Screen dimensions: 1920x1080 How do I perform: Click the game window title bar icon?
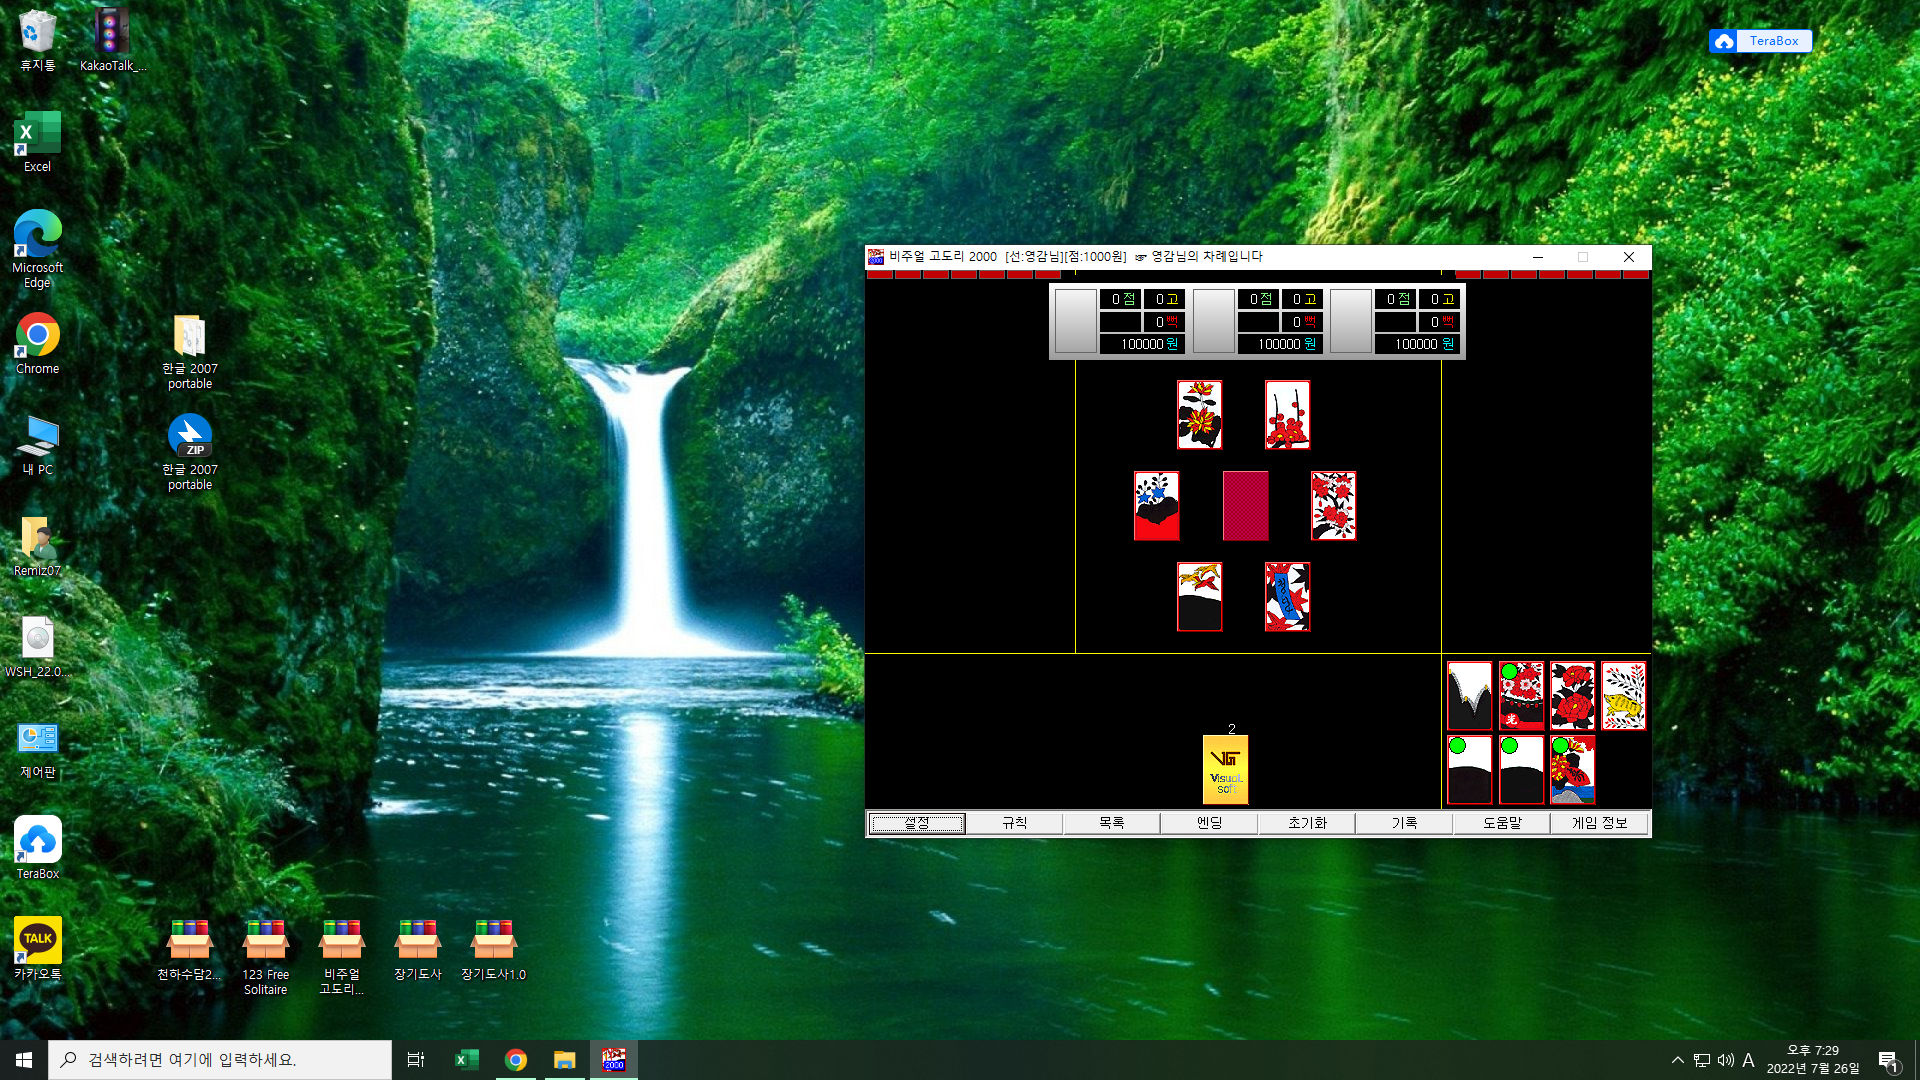point(876,257)
